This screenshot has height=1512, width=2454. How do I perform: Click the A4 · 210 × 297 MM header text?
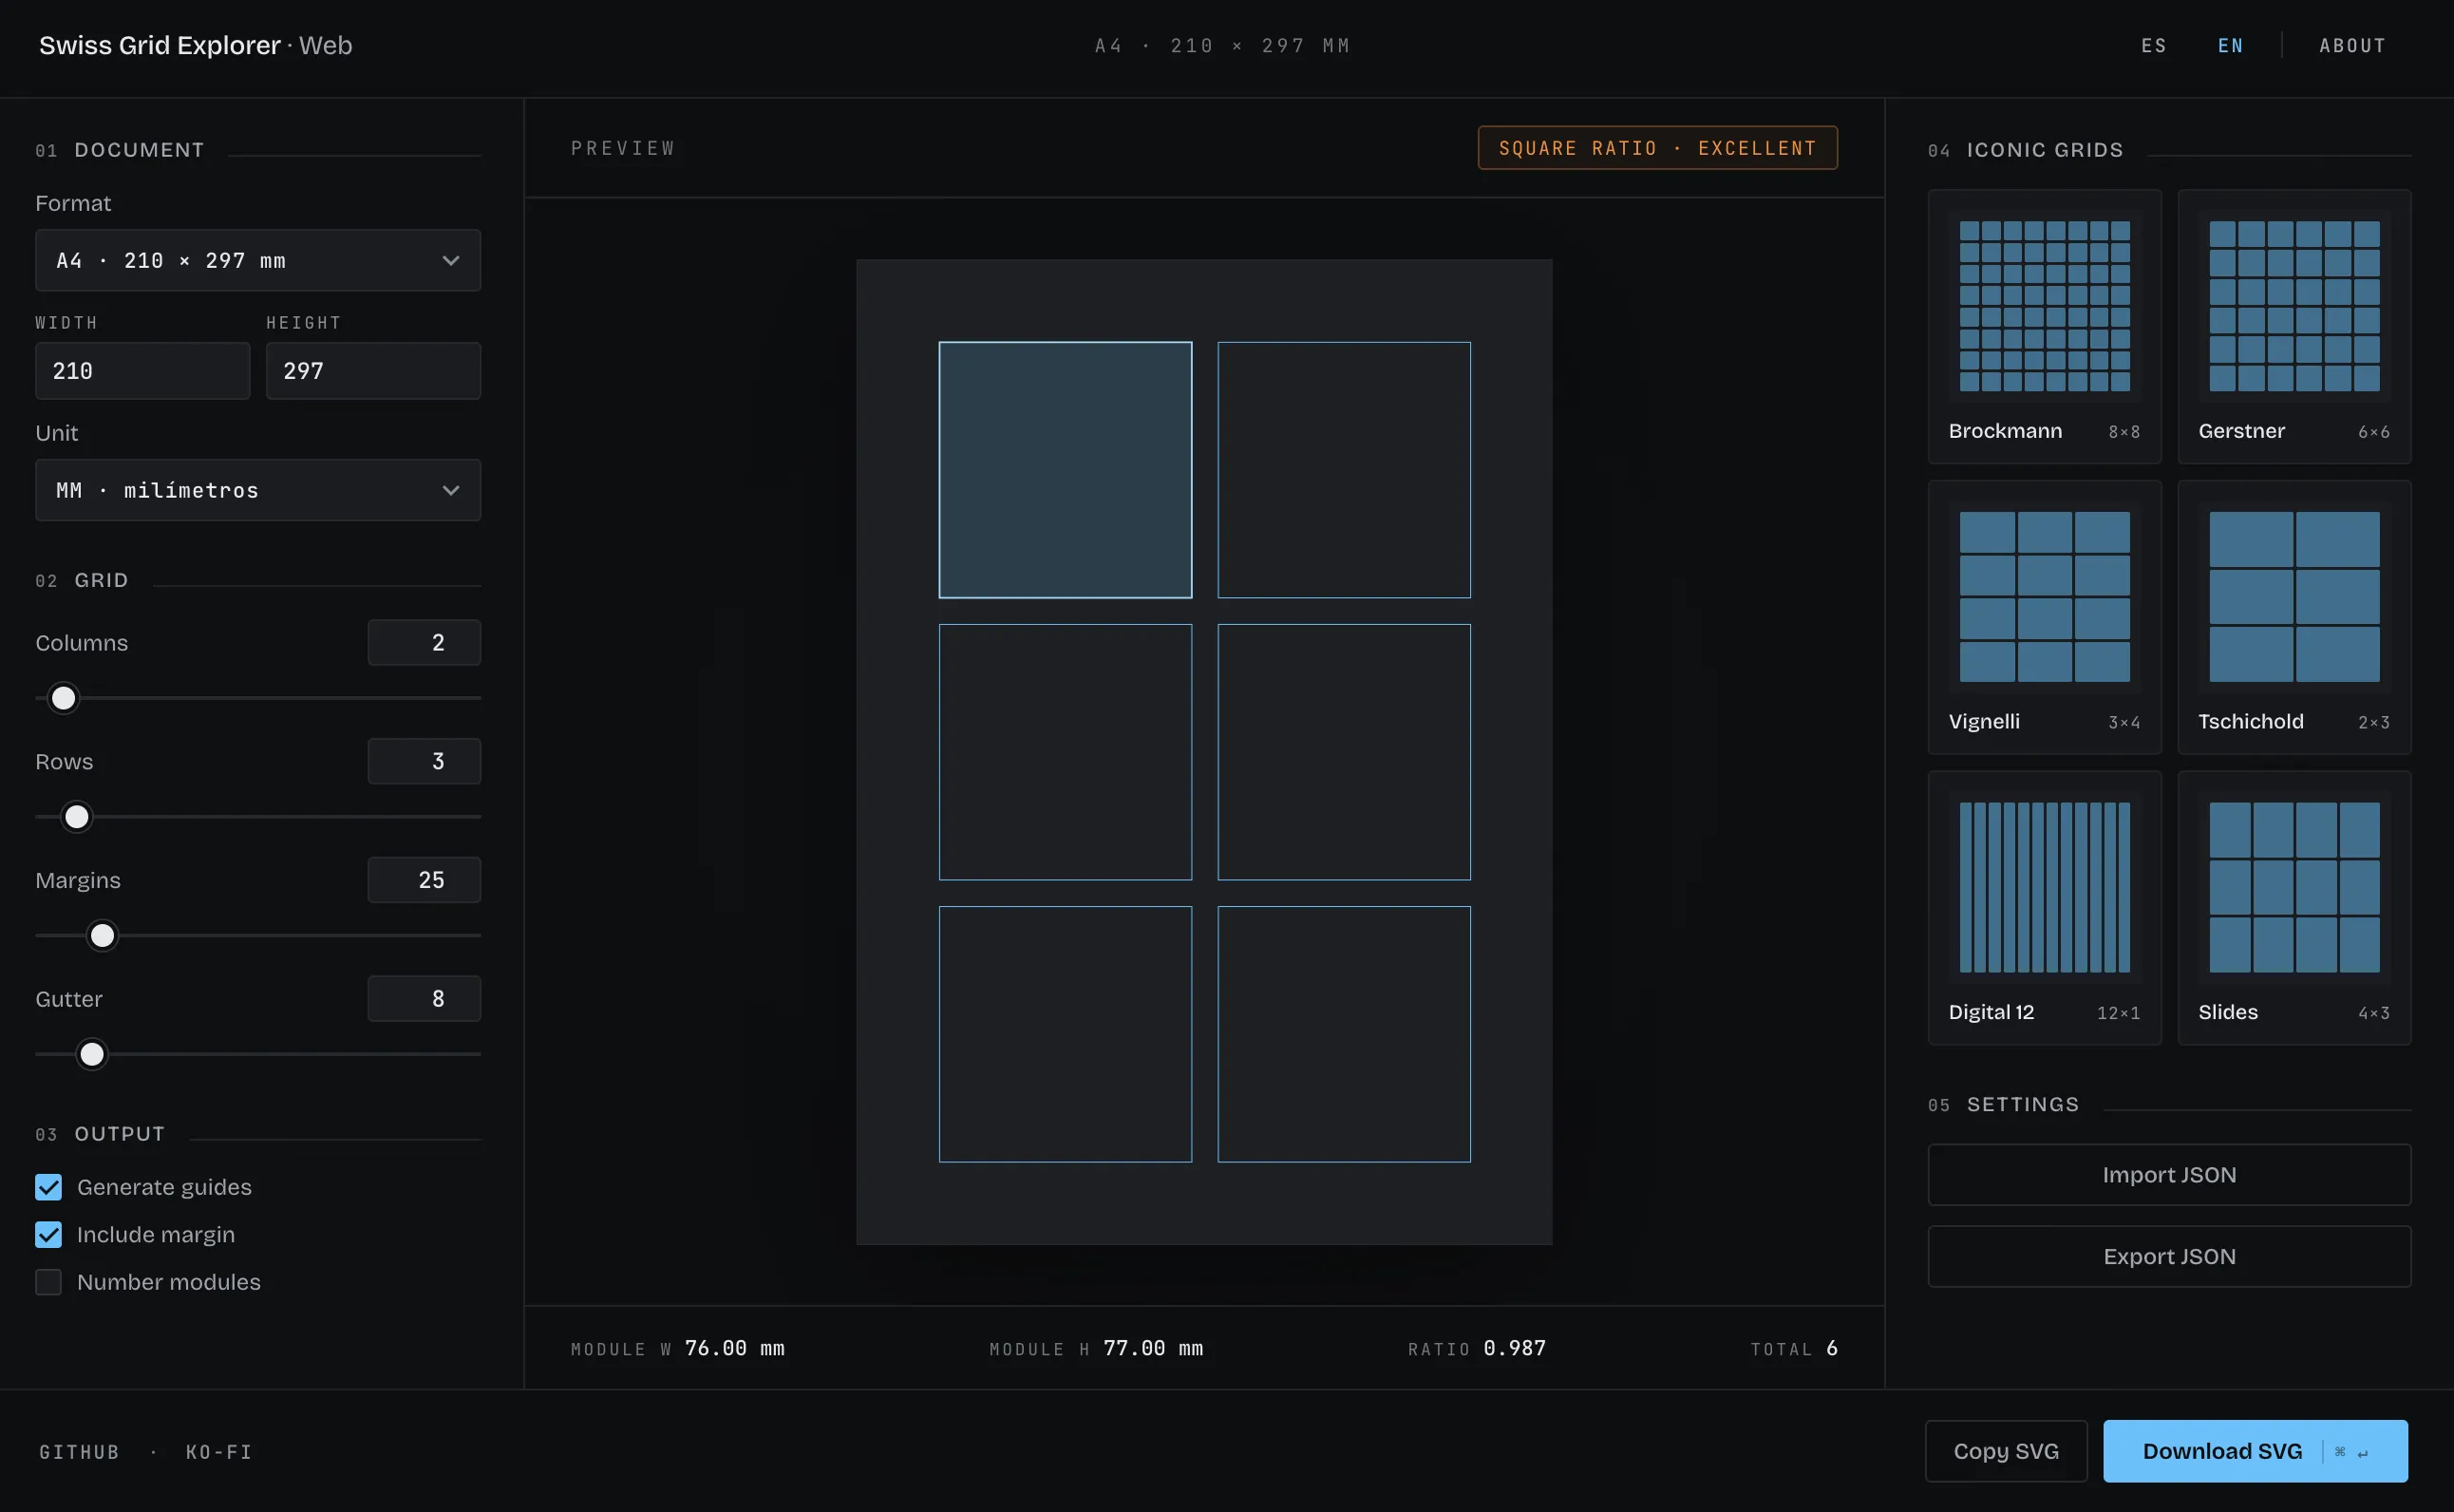coord(1223,46)
